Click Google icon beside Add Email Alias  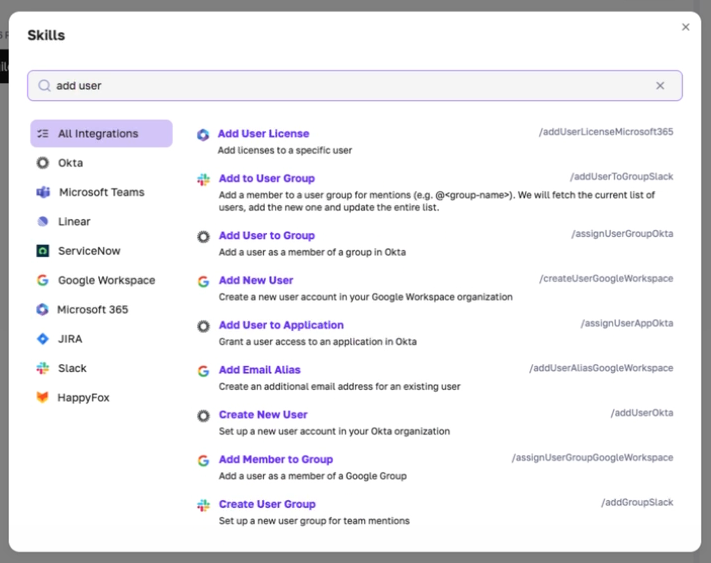click(x=203, y=371)
